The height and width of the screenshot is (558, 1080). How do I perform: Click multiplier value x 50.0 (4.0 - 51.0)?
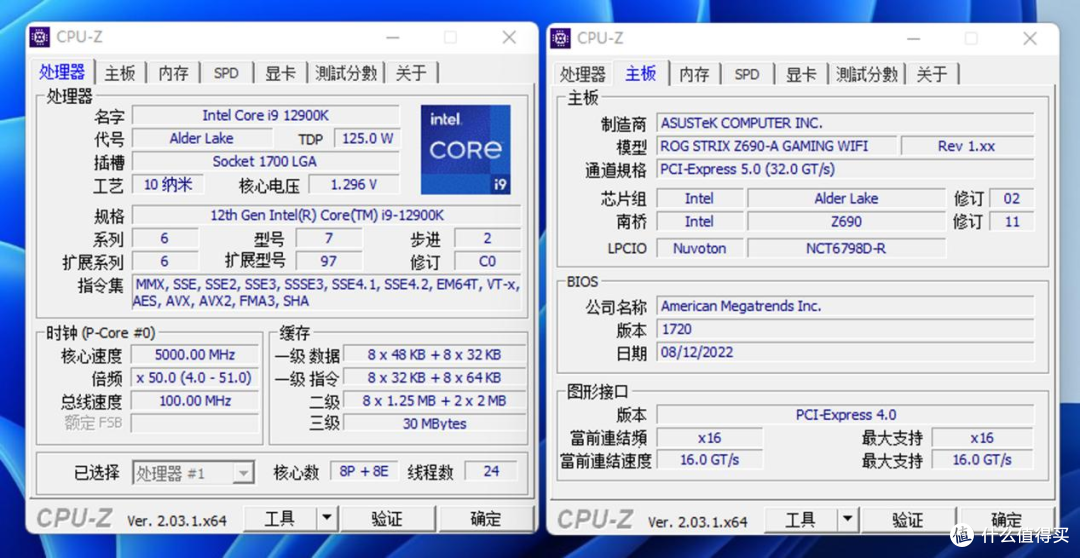tap(195, 378)
